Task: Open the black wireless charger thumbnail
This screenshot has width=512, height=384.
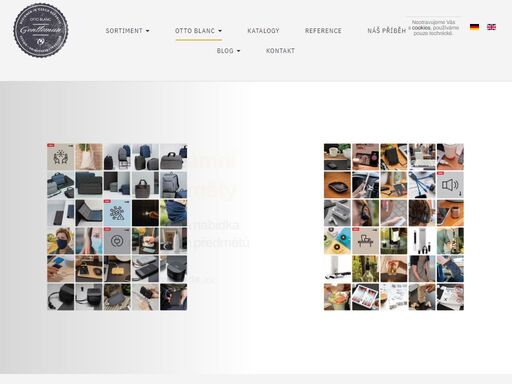Action: coord(337,185)
